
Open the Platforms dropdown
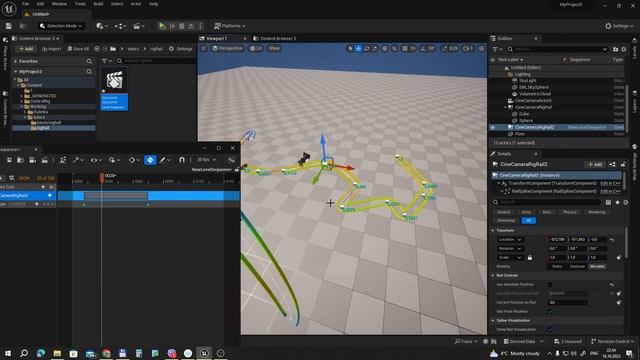[230, 26]
